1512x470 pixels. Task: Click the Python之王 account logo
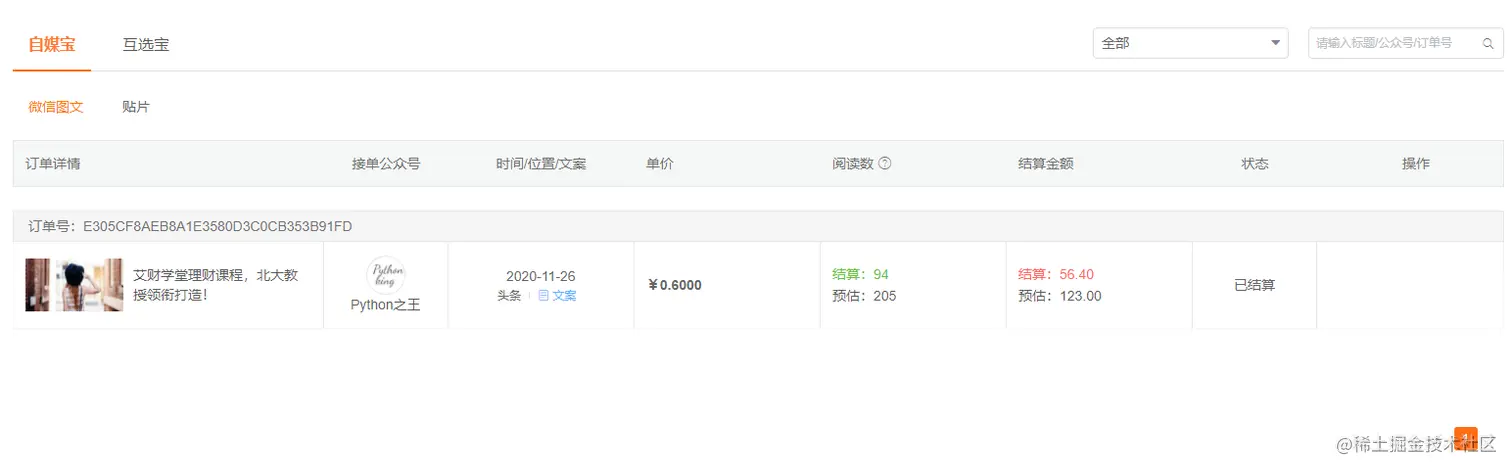click(x=386, y=273)
